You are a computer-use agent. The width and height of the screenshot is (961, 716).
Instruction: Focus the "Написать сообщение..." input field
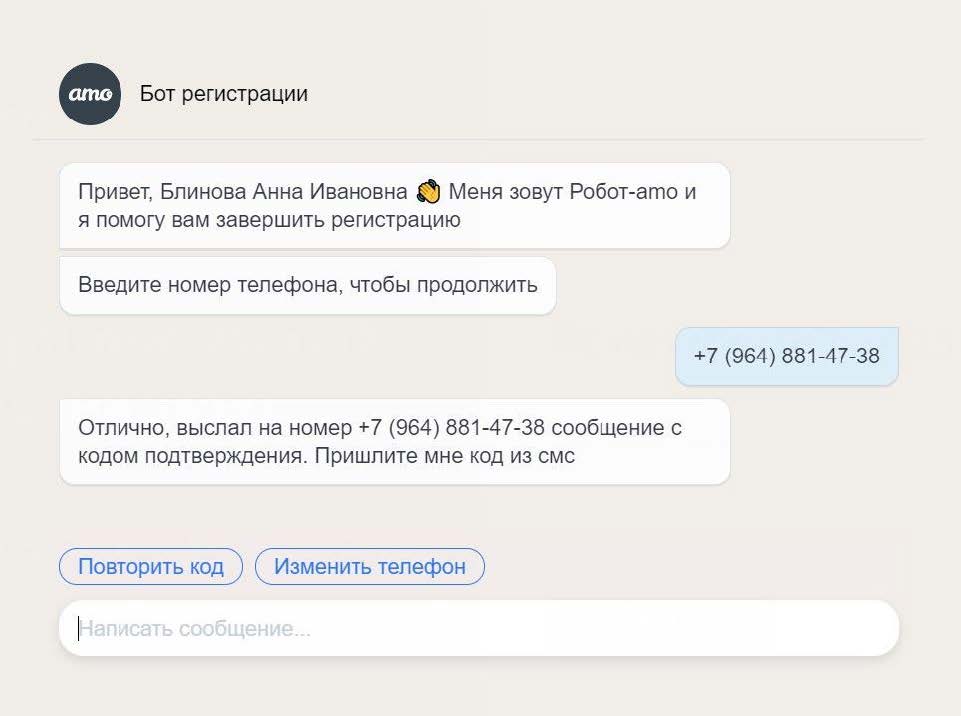(x=478, y=629)
